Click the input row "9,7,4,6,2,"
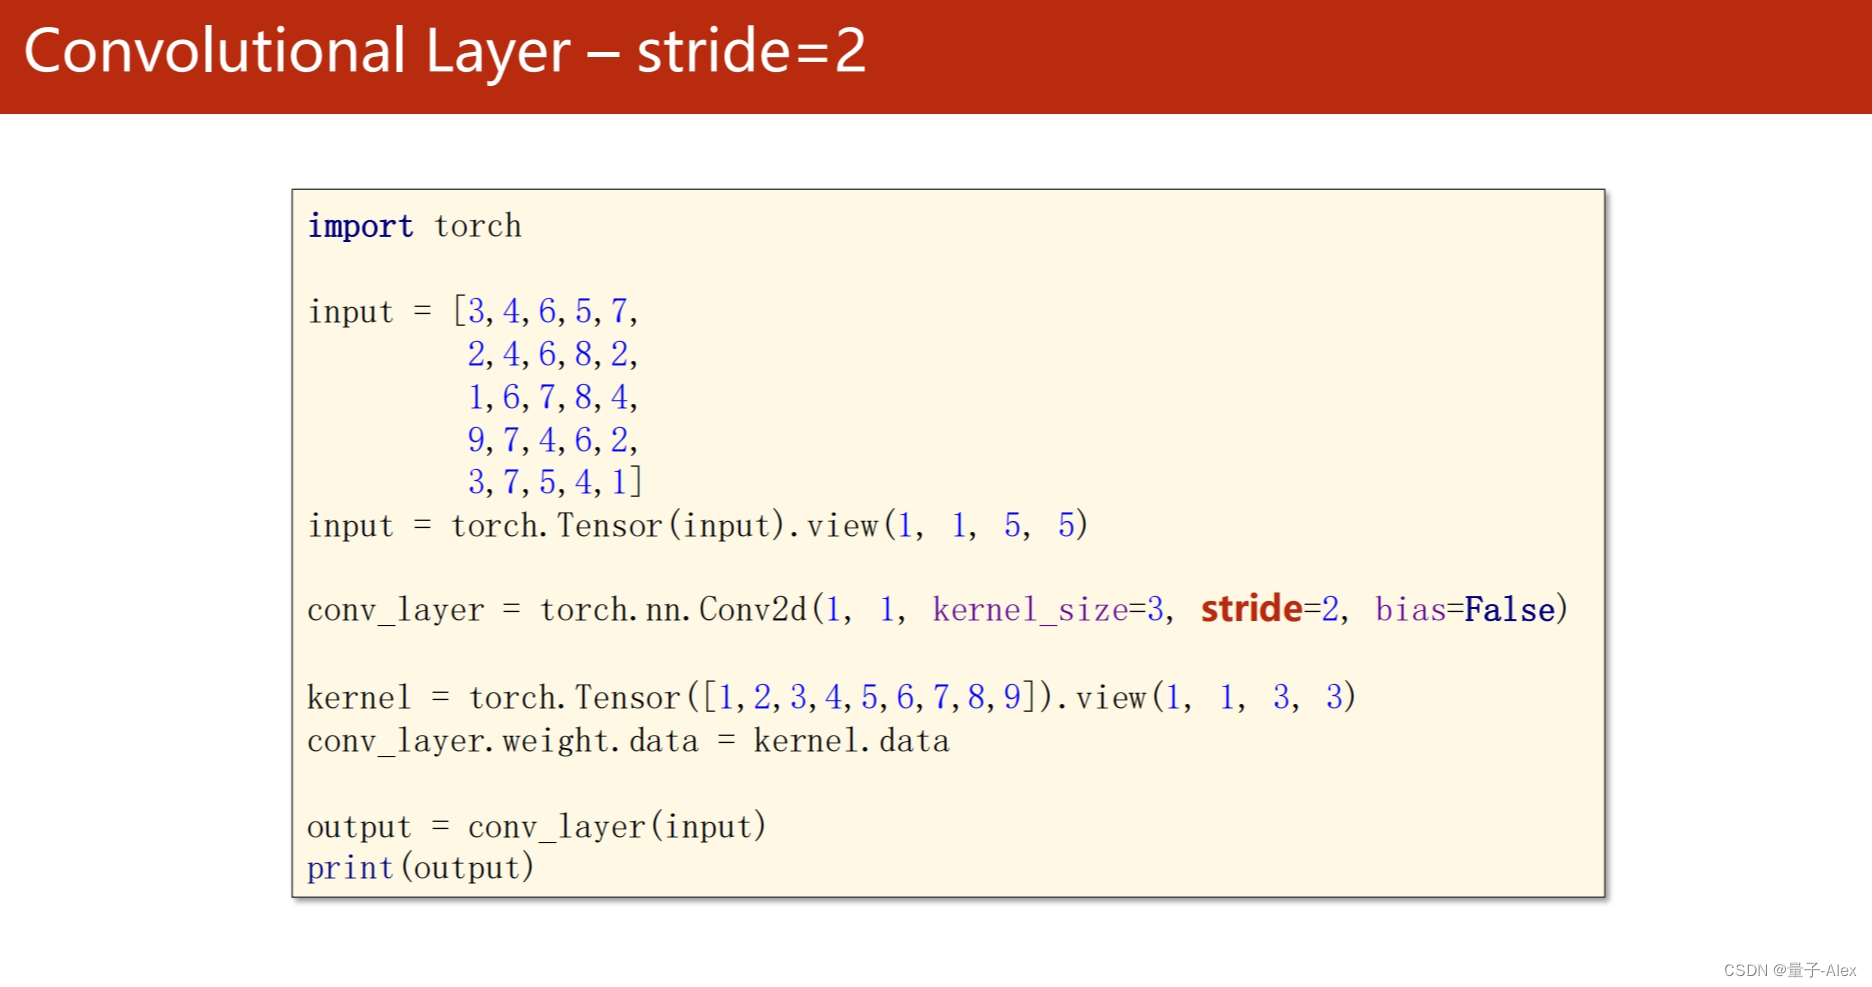Screen dimensions: 1872x987 [552, 440]
